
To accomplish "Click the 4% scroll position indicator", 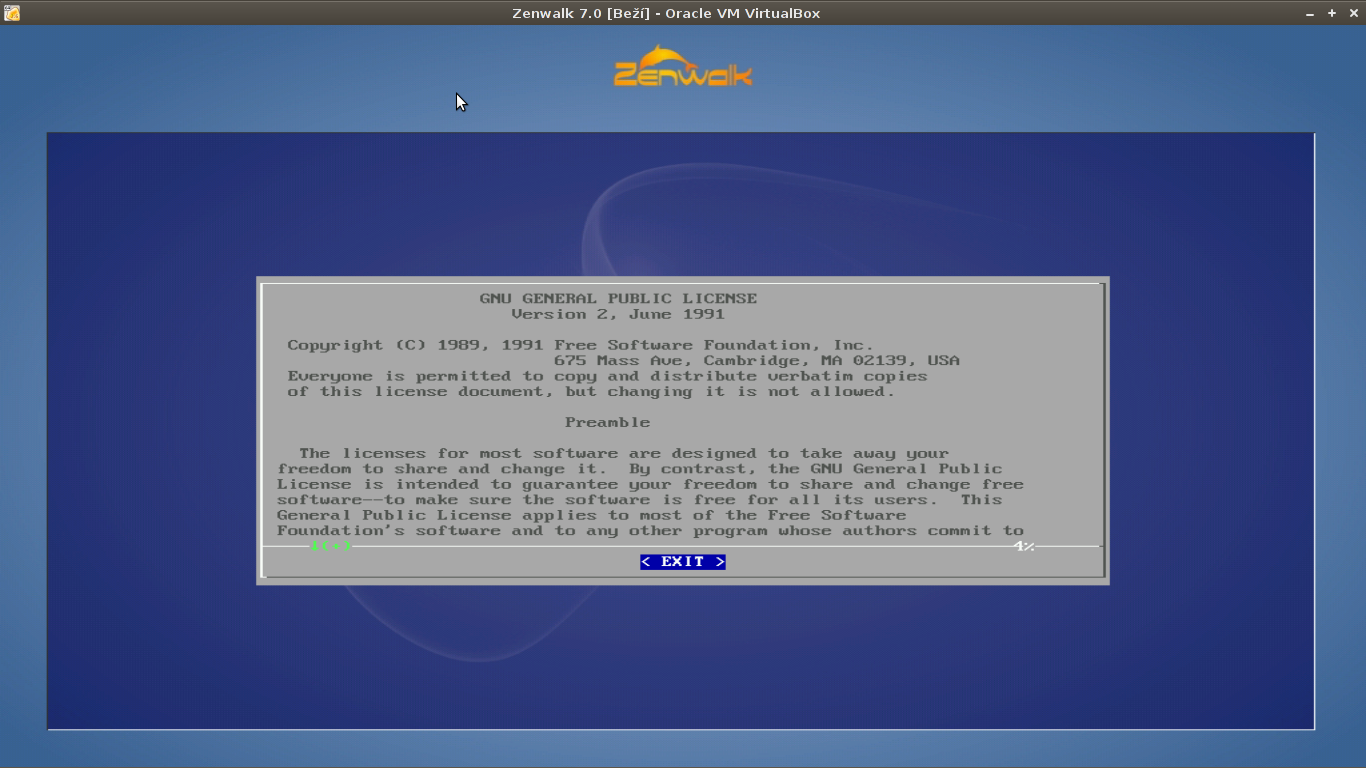I will click(x=1024, y=546).
